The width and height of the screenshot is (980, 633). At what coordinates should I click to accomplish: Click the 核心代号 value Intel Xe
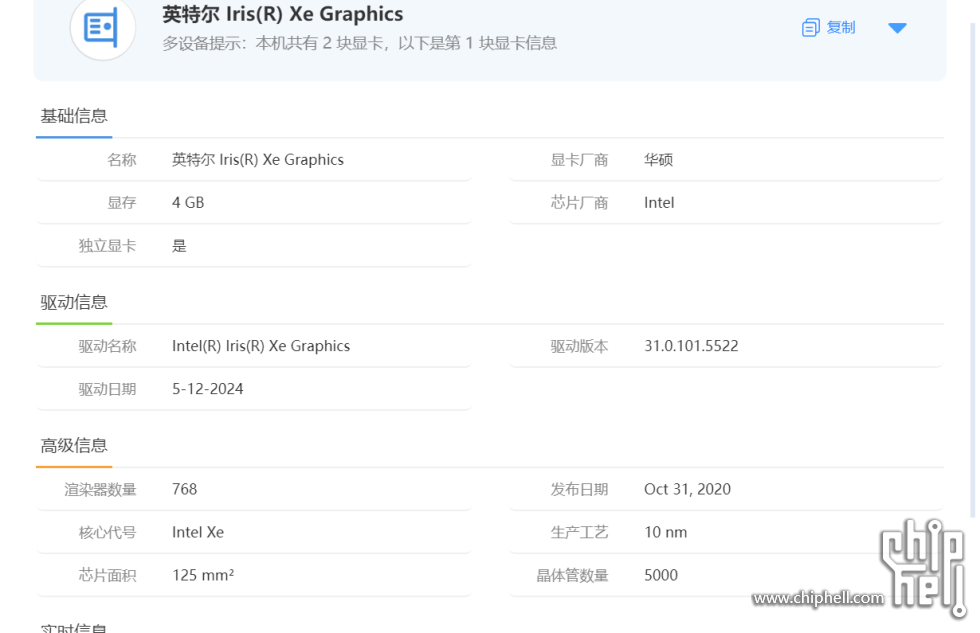(198, 532)
